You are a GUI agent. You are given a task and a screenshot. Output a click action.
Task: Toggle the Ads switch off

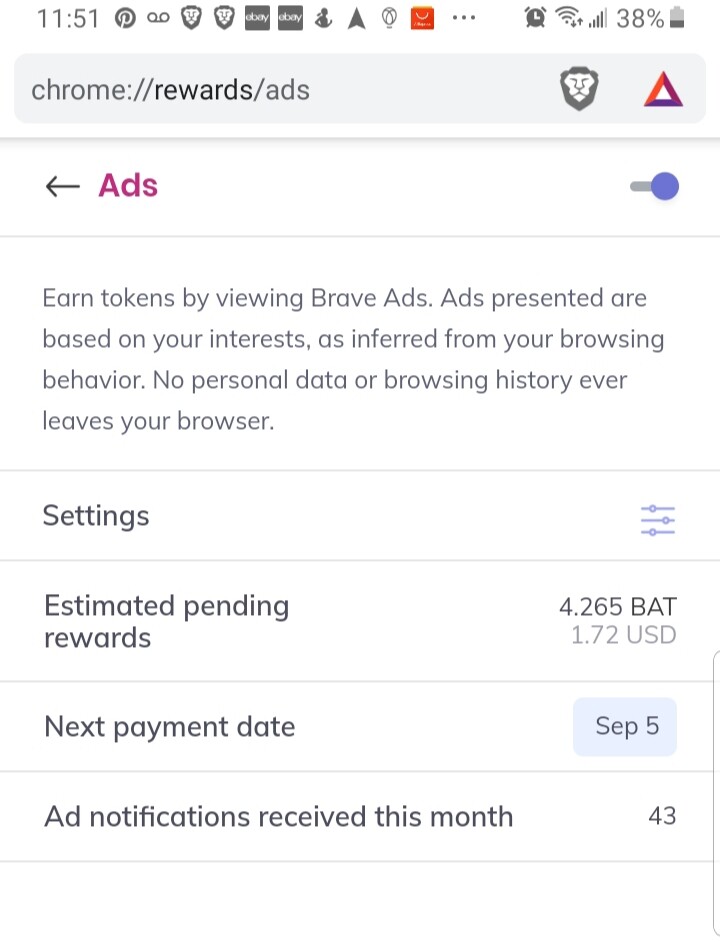[654, 186]
